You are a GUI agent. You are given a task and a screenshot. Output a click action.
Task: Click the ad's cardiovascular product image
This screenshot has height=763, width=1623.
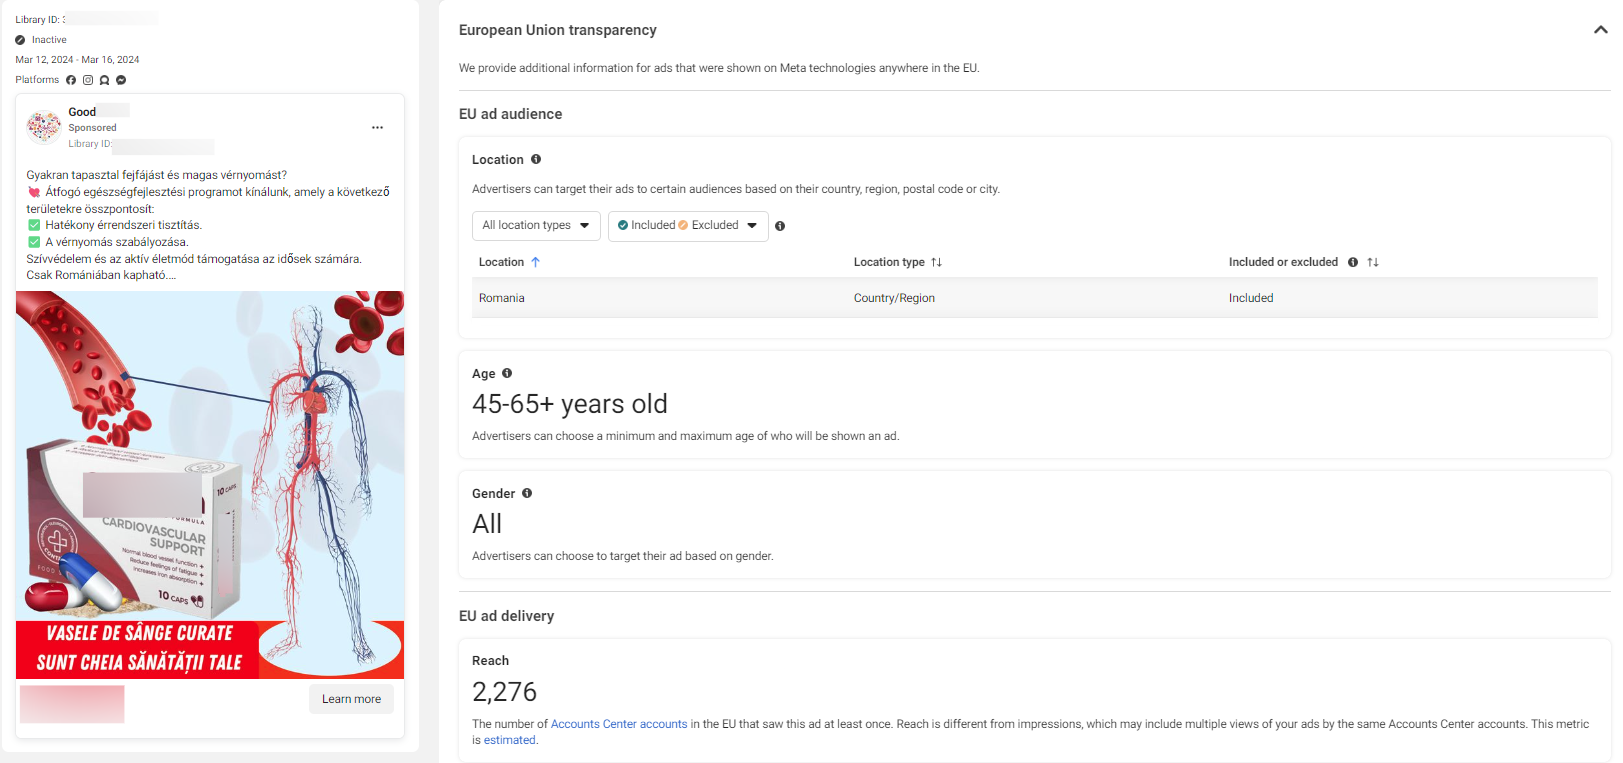(210, 485)
